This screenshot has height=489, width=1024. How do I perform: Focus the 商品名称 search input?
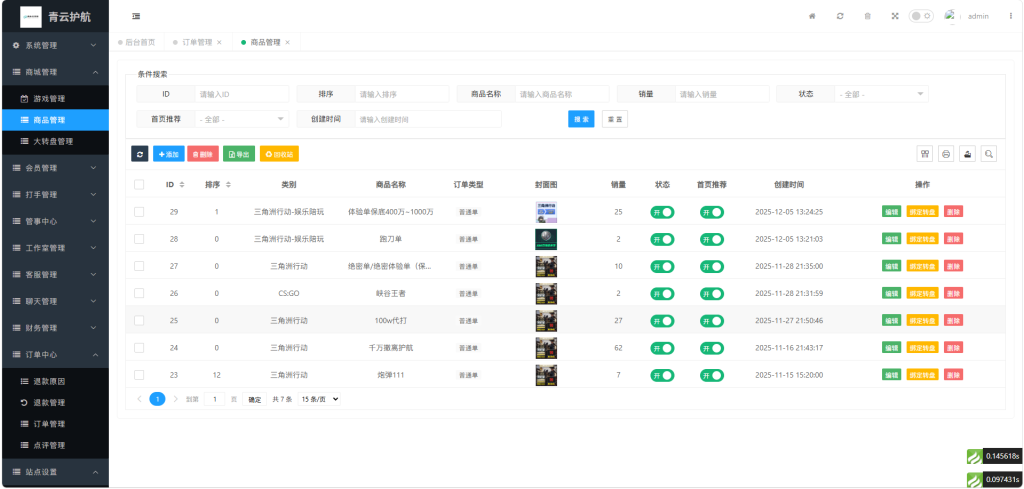(562, 94)
